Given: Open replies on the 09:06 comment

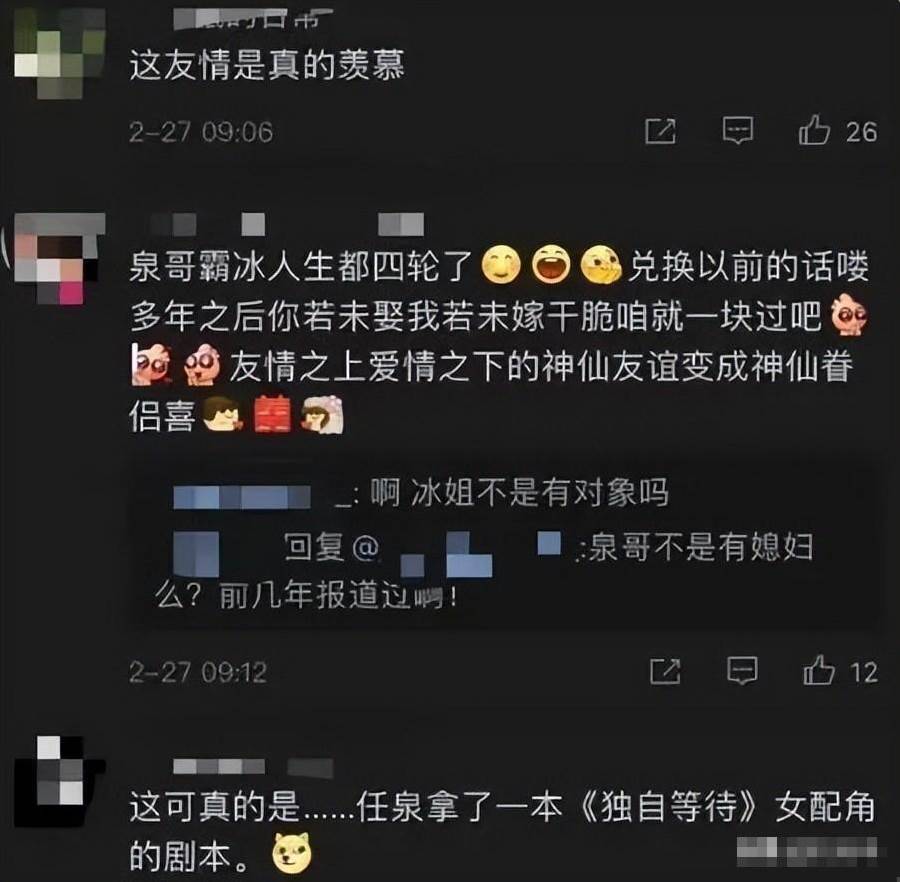Looking at the screenshot, I should pos(738,130).
